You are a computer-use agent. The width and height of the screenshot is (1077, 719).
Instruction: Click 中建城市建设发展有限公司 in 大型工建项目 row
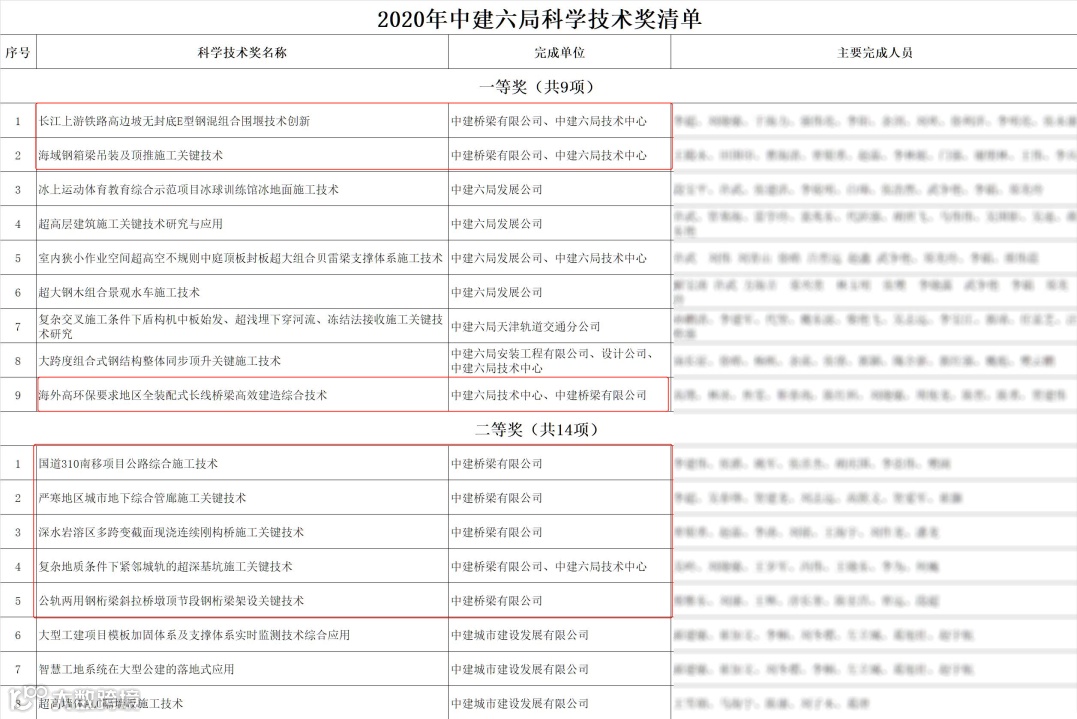(520, 635)
